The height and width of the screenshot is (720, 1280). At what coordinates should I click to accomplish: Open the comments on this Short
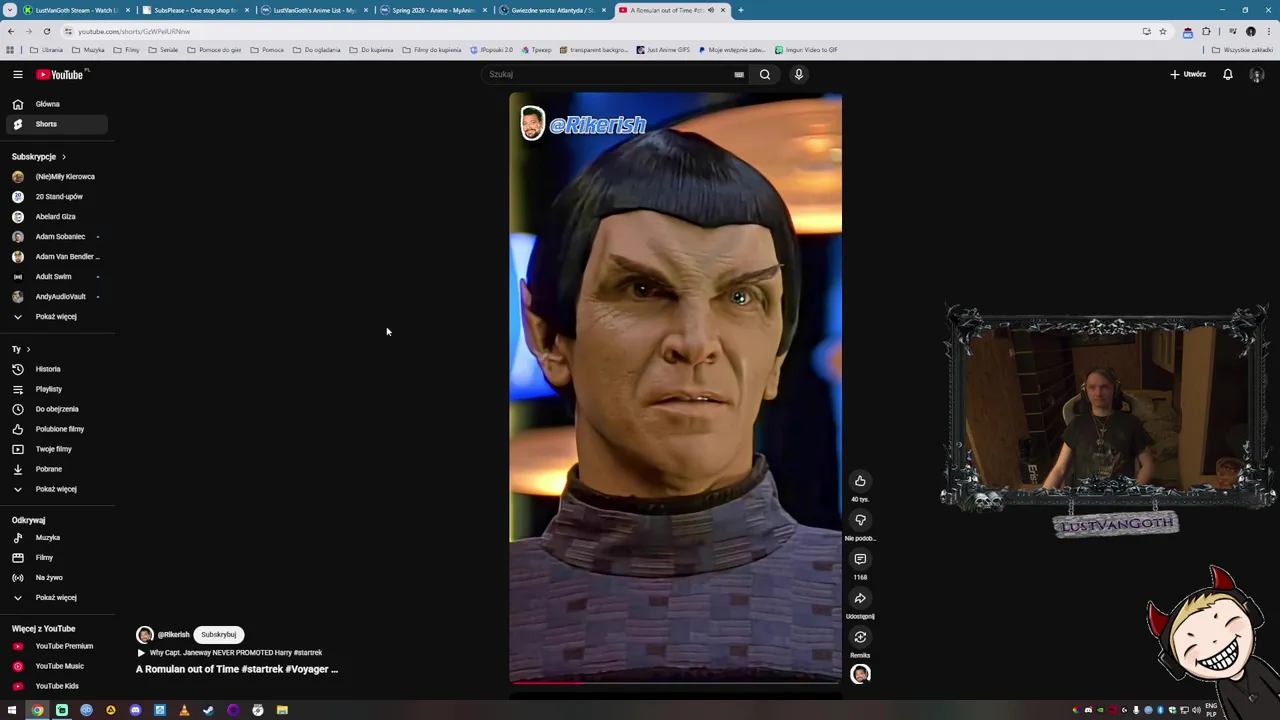coord(860,559)
